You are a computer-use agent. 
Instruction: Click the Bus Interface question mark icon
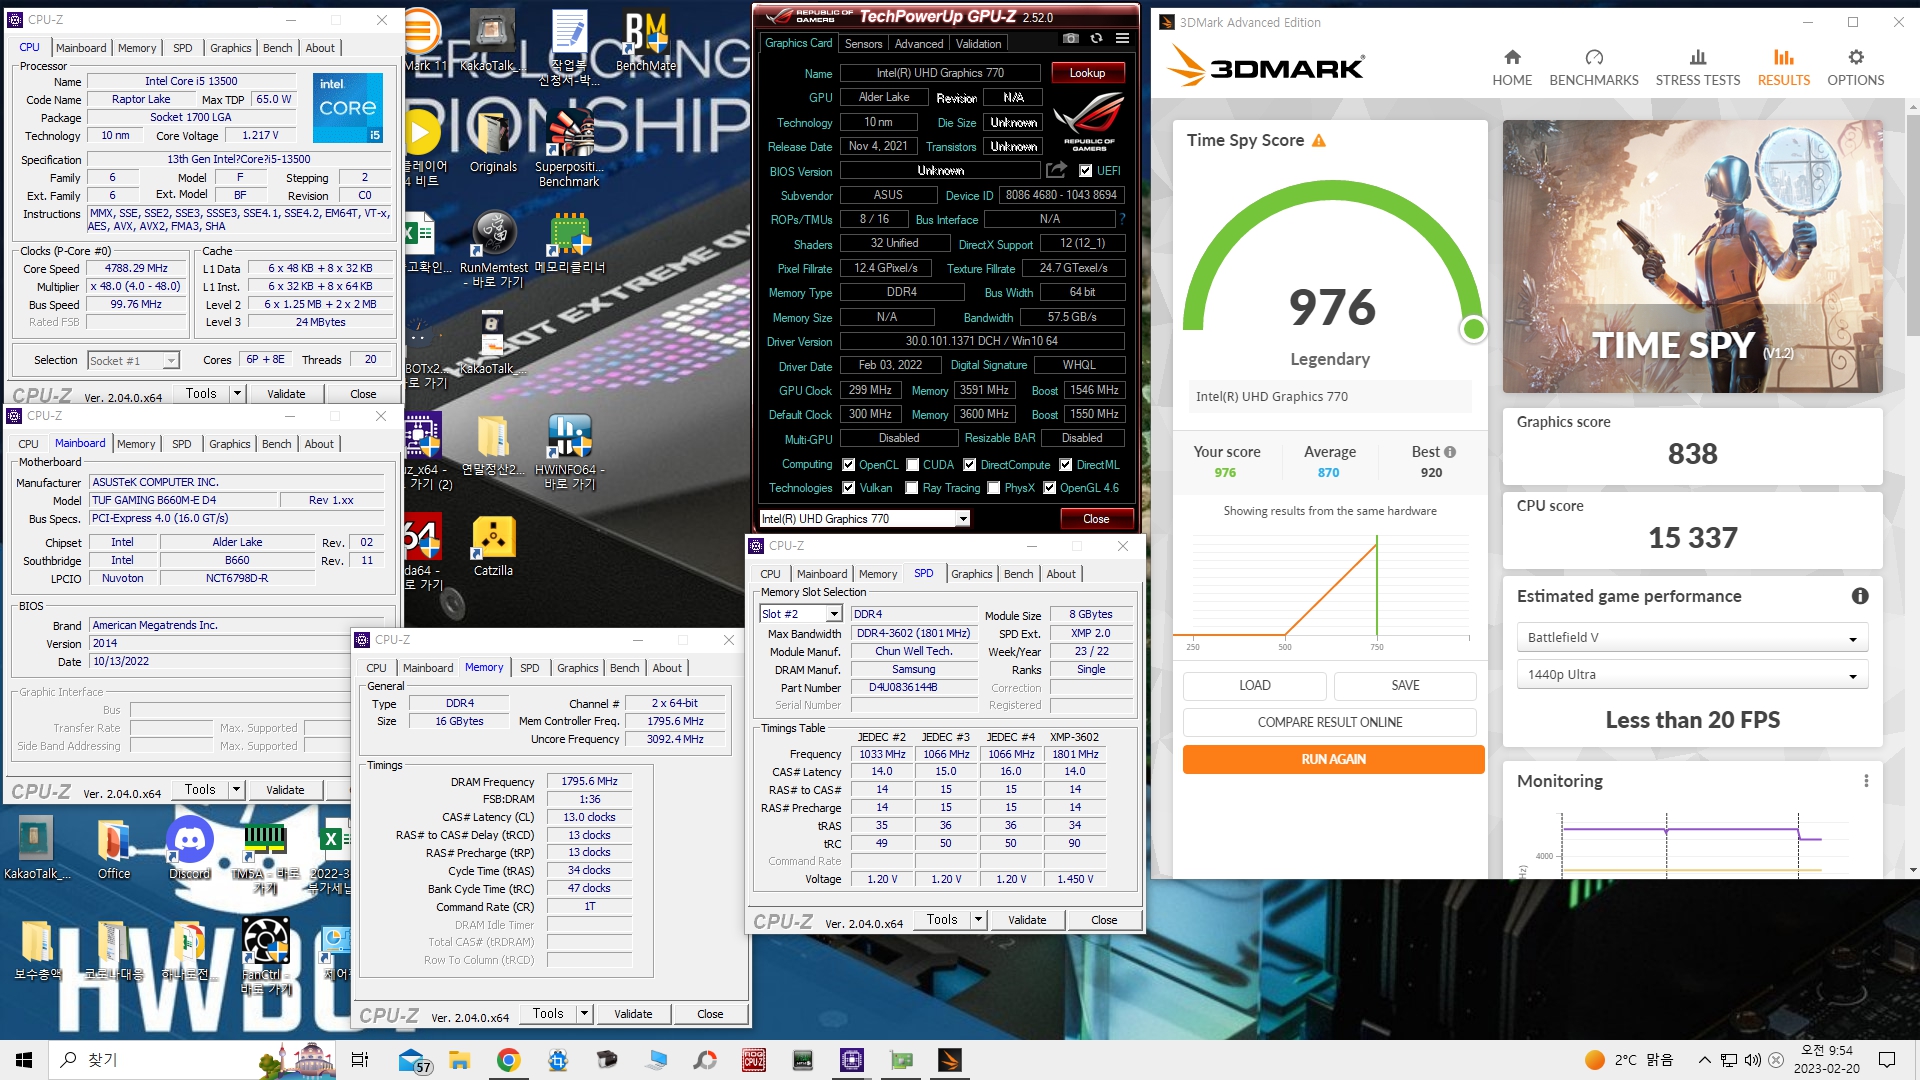[1122, 219]
